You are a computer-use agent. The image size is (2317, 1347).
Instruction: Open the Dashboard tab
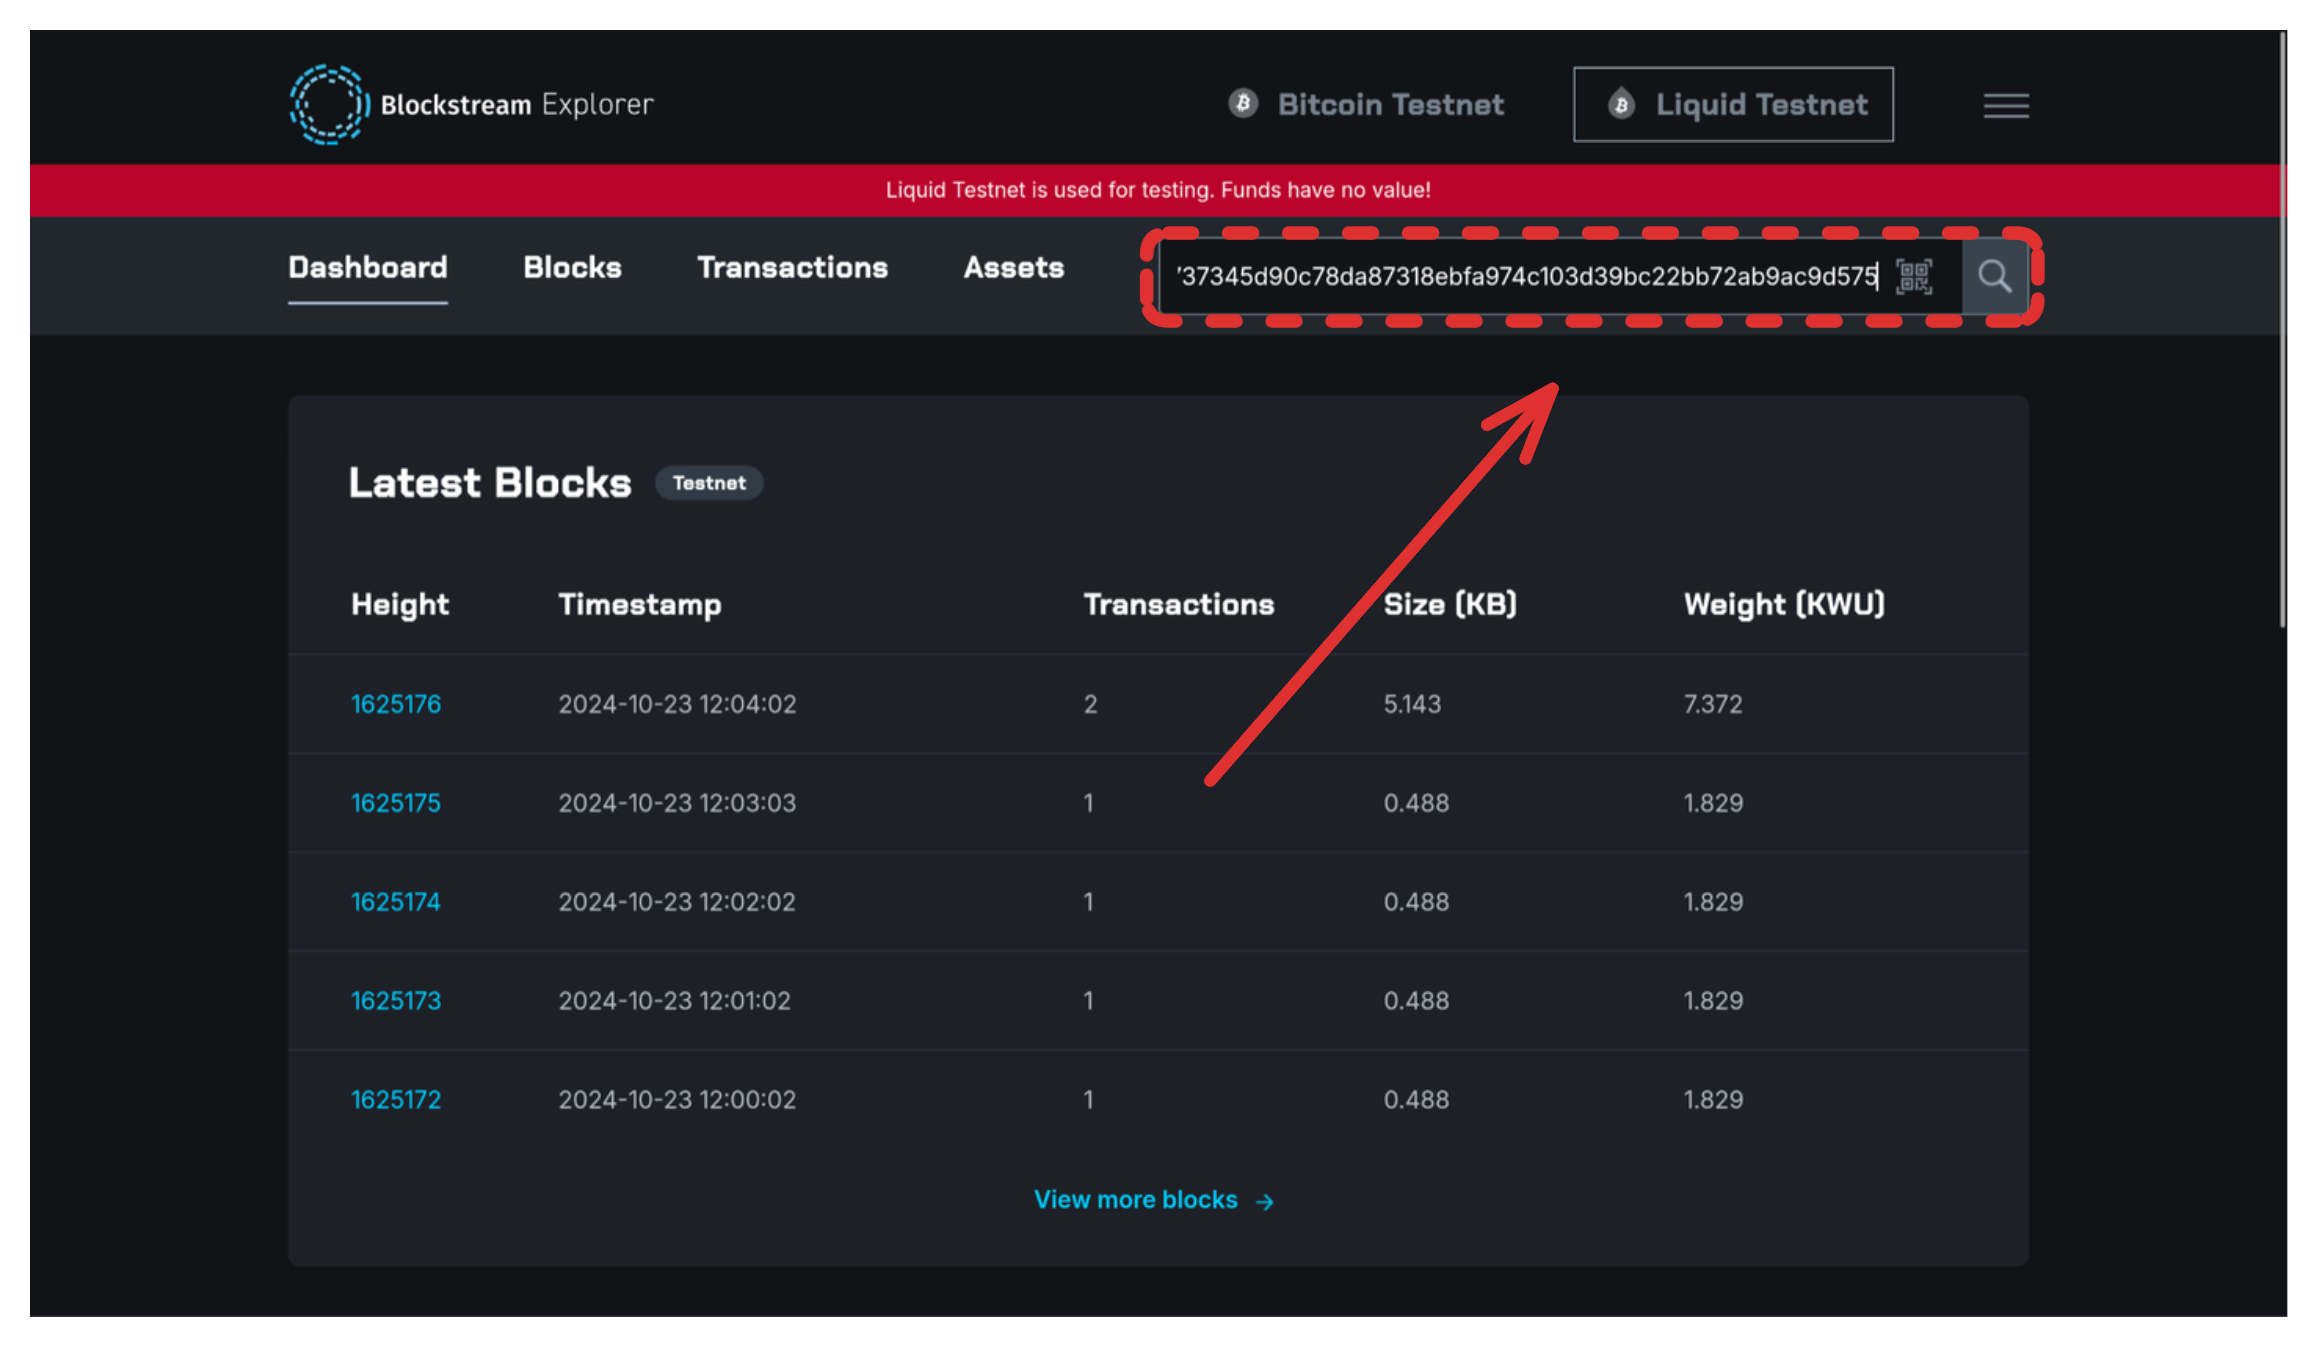pos(367,267)
